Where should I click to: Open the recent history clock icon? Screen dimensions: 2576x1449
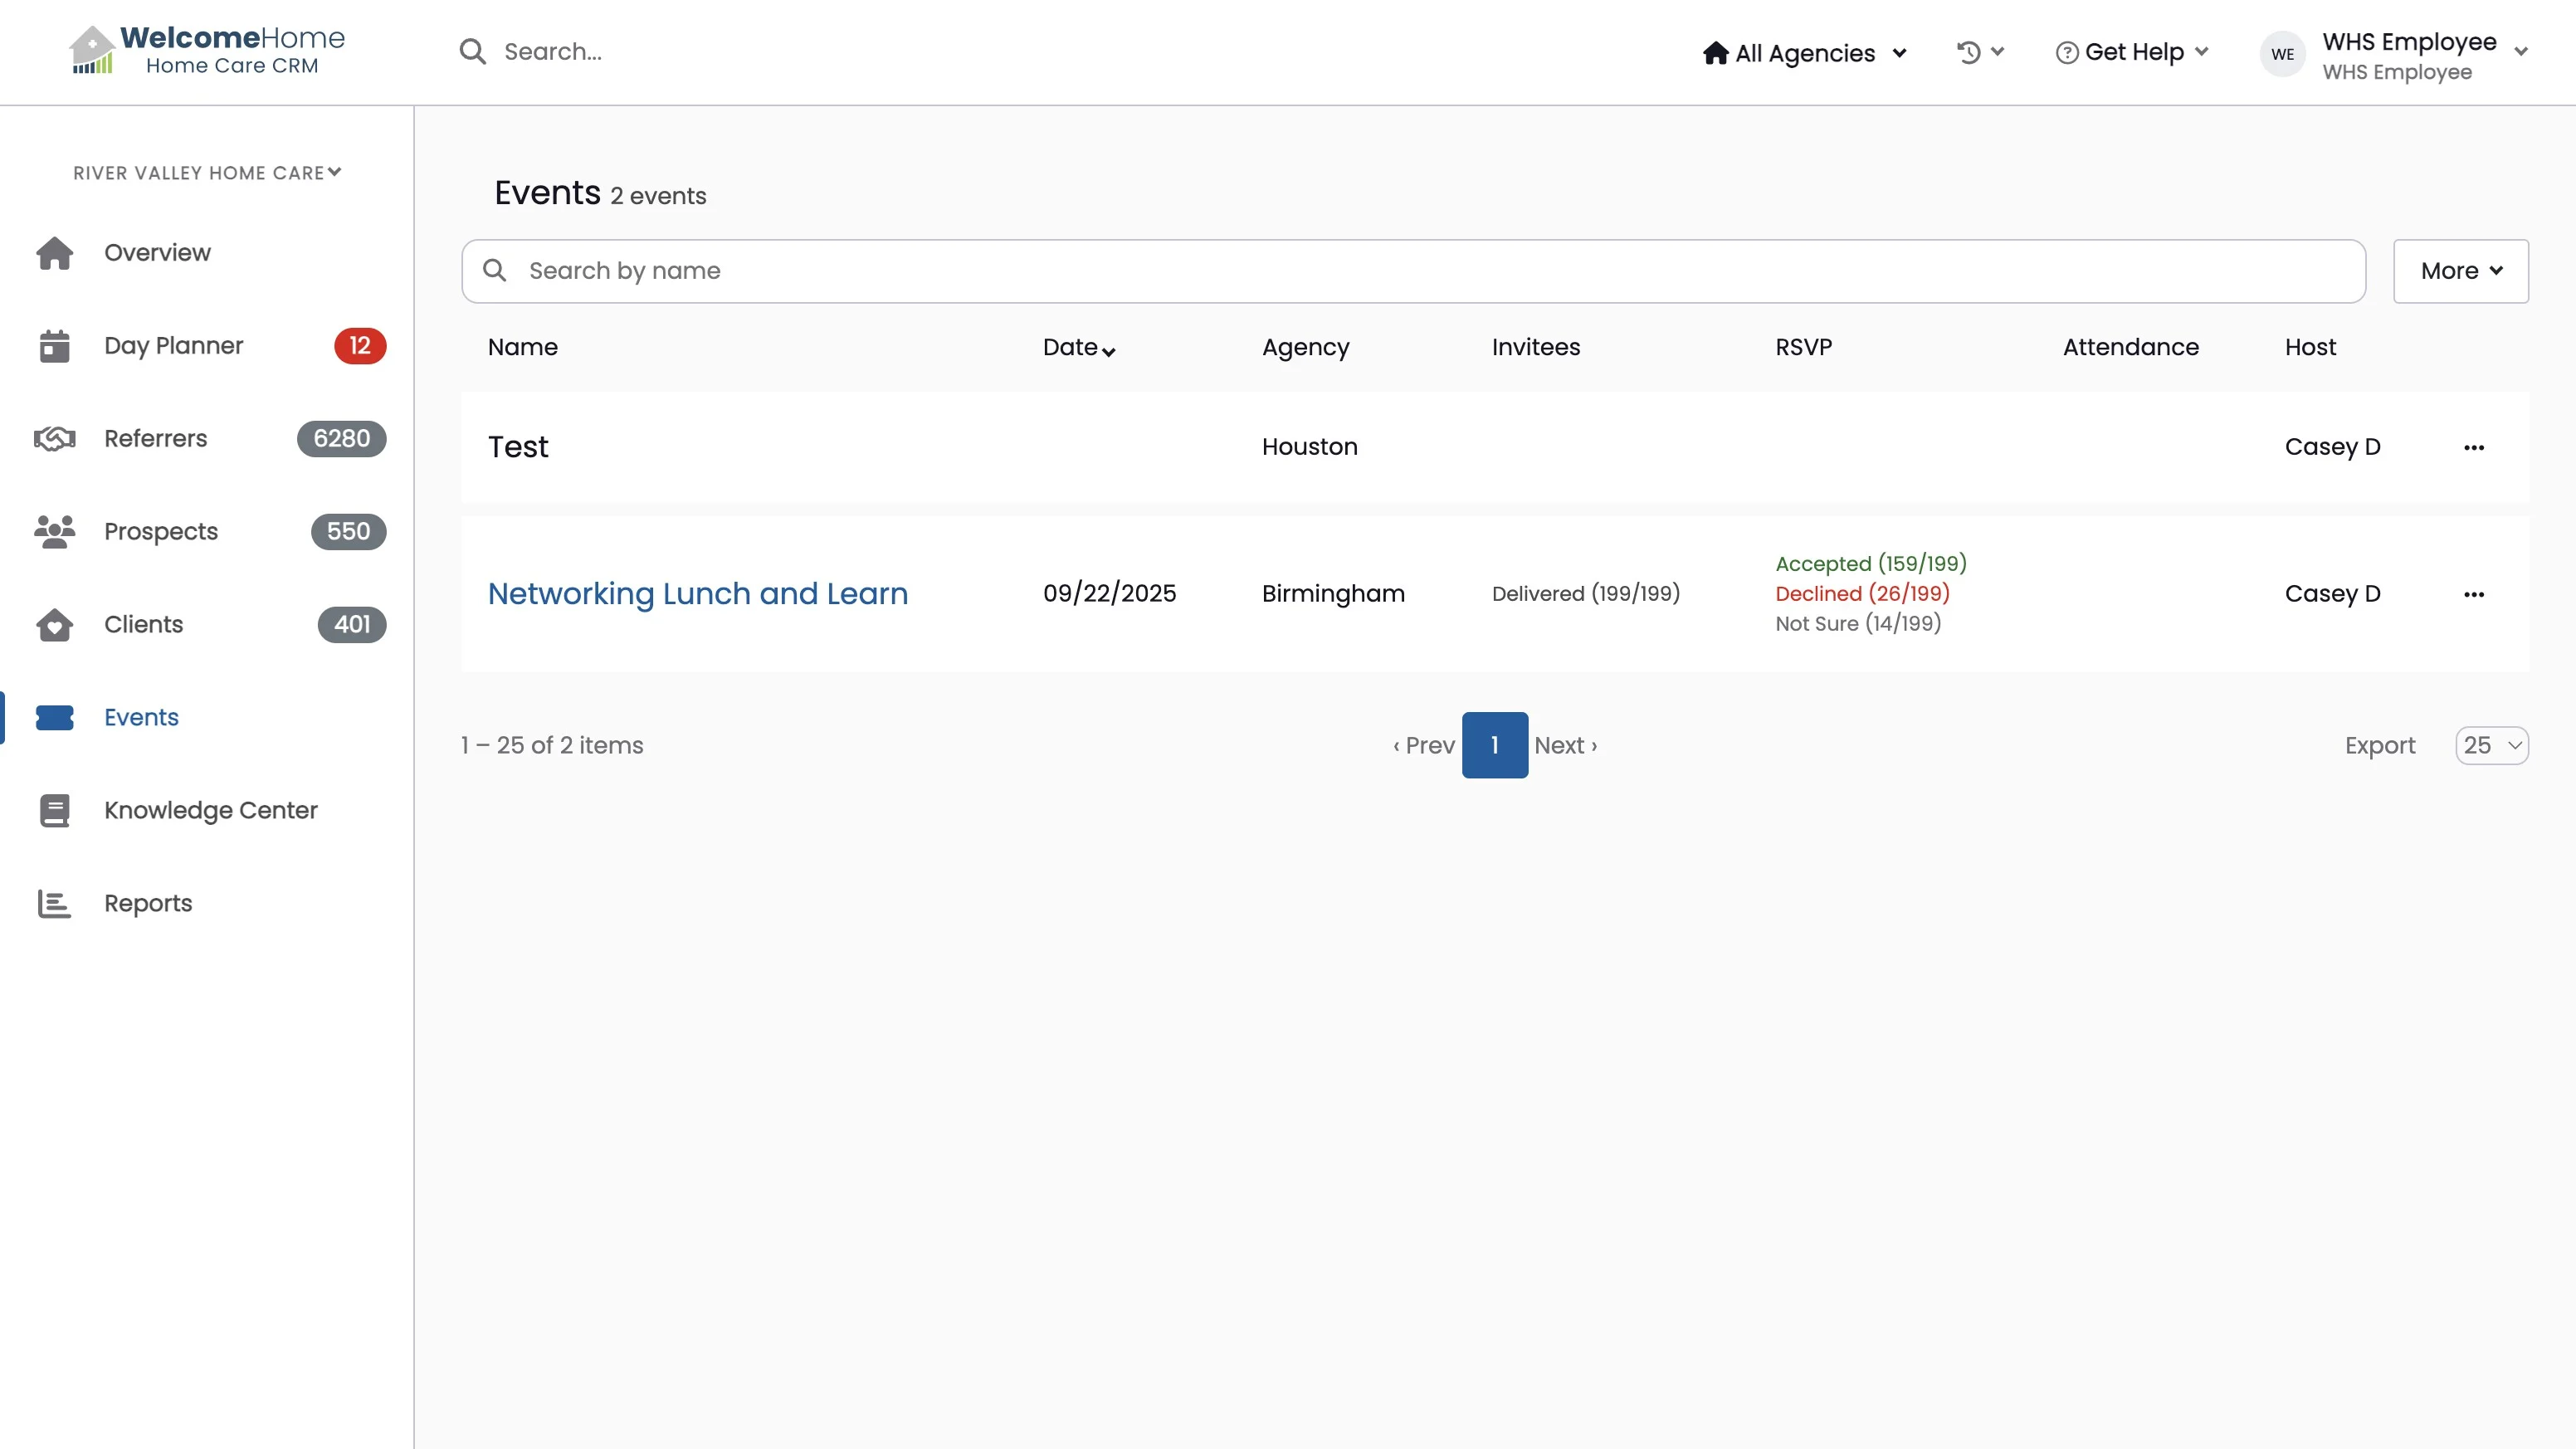[x=1969, y=52]
